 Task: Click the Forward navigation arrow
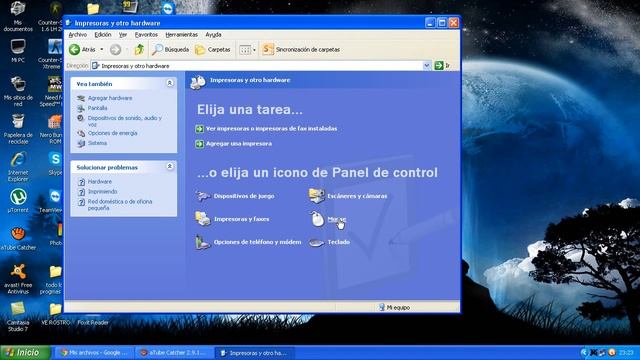pyautogui.click(x=116, y=49)
